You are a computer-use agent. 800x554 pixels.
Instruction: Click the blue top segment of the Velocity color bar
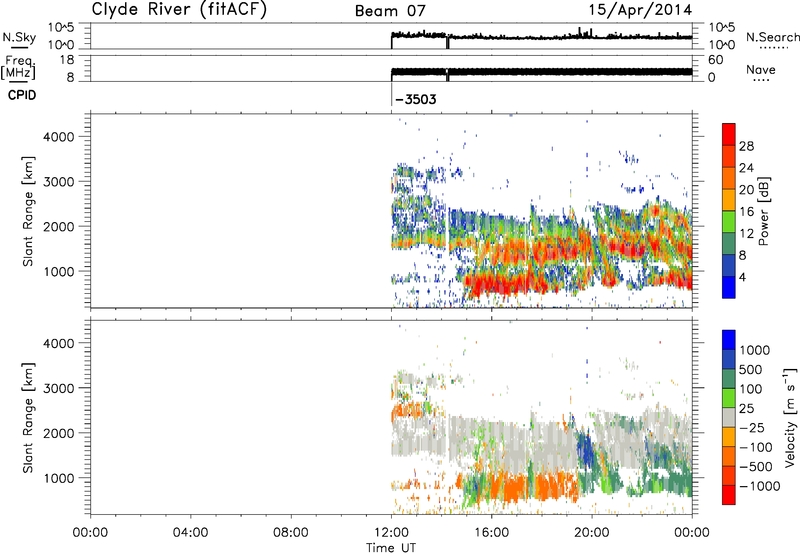click(729, 340)
